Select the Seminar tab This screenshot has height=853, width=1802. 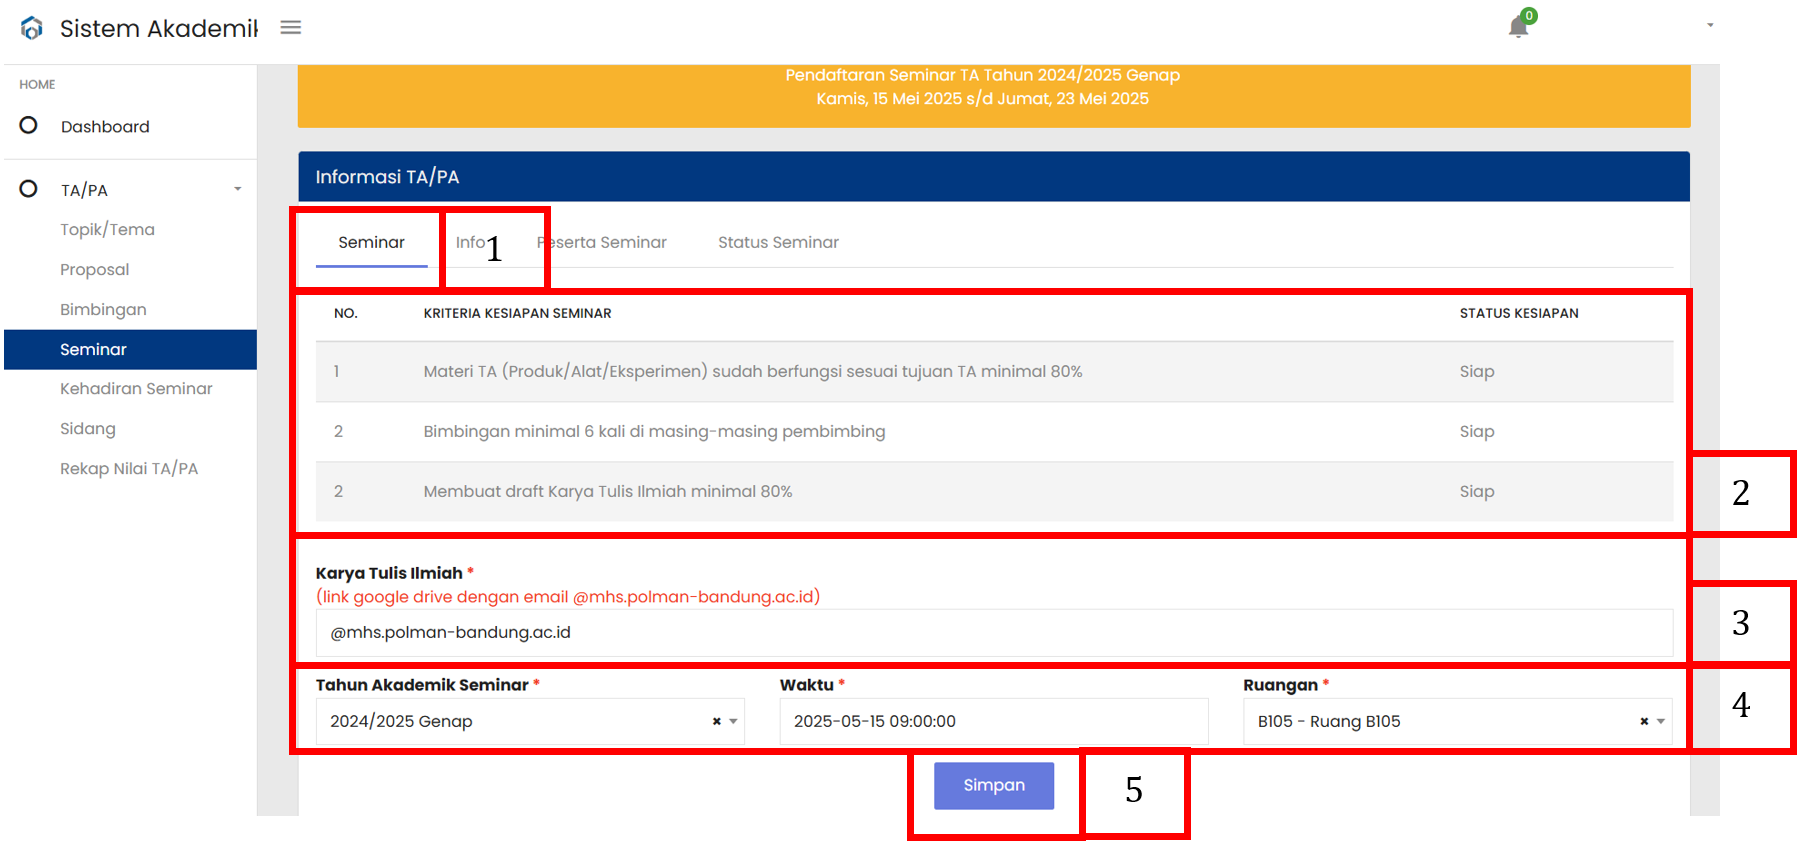pos(371,242)
